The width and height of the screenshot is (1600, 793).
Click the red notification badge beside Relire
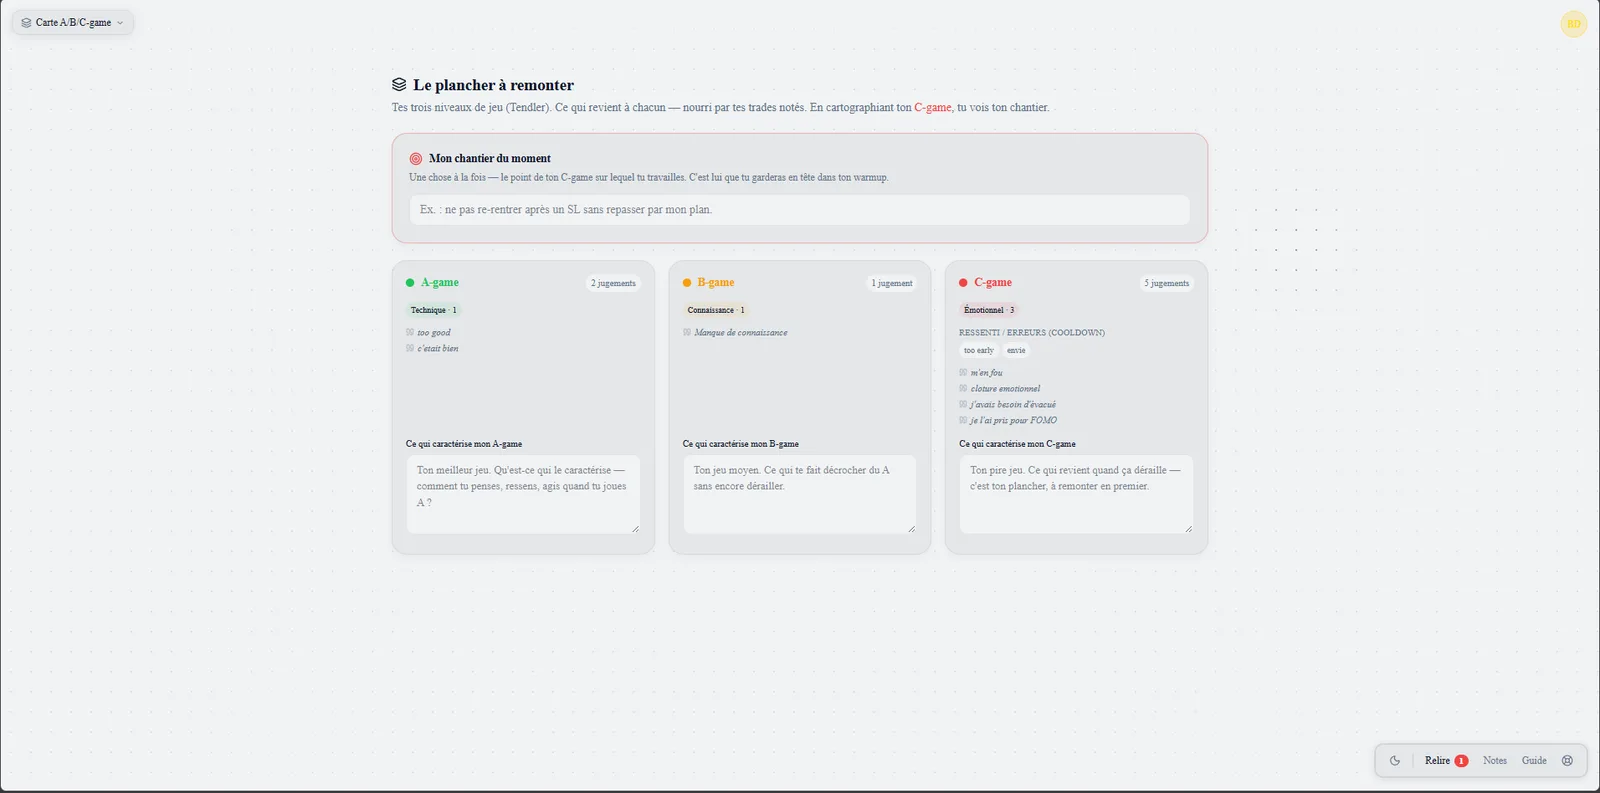[x=1461, y=761]
